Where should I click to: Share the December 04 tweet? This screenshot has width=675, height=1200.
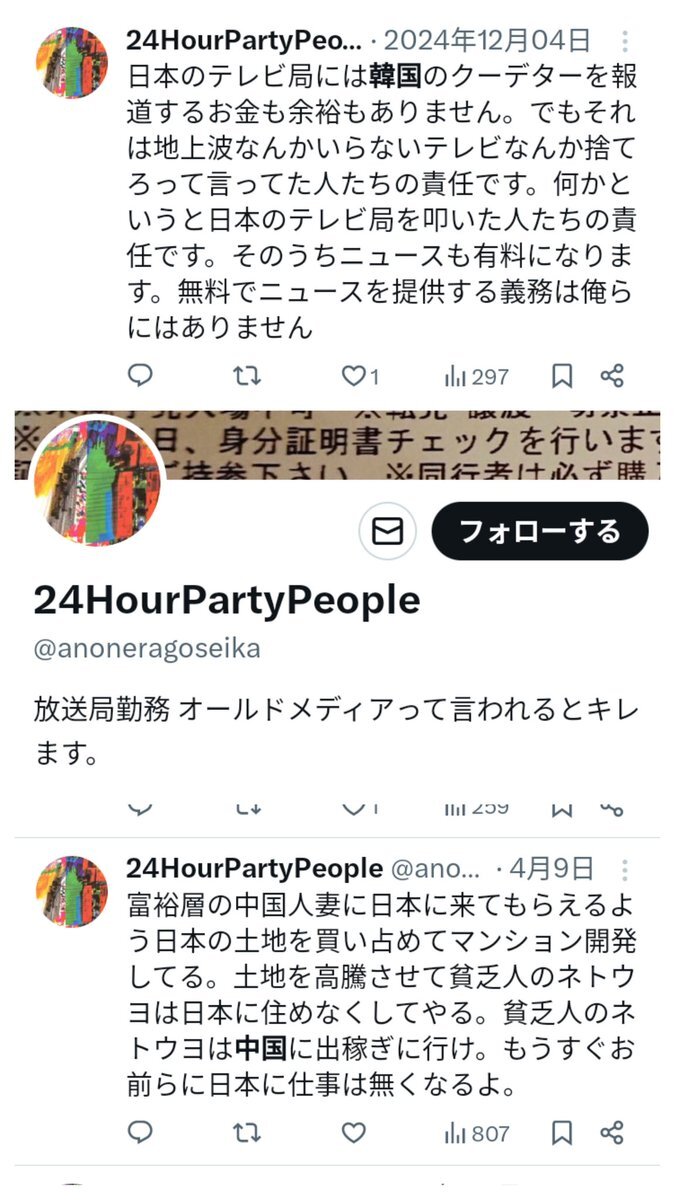click(612, 376)
